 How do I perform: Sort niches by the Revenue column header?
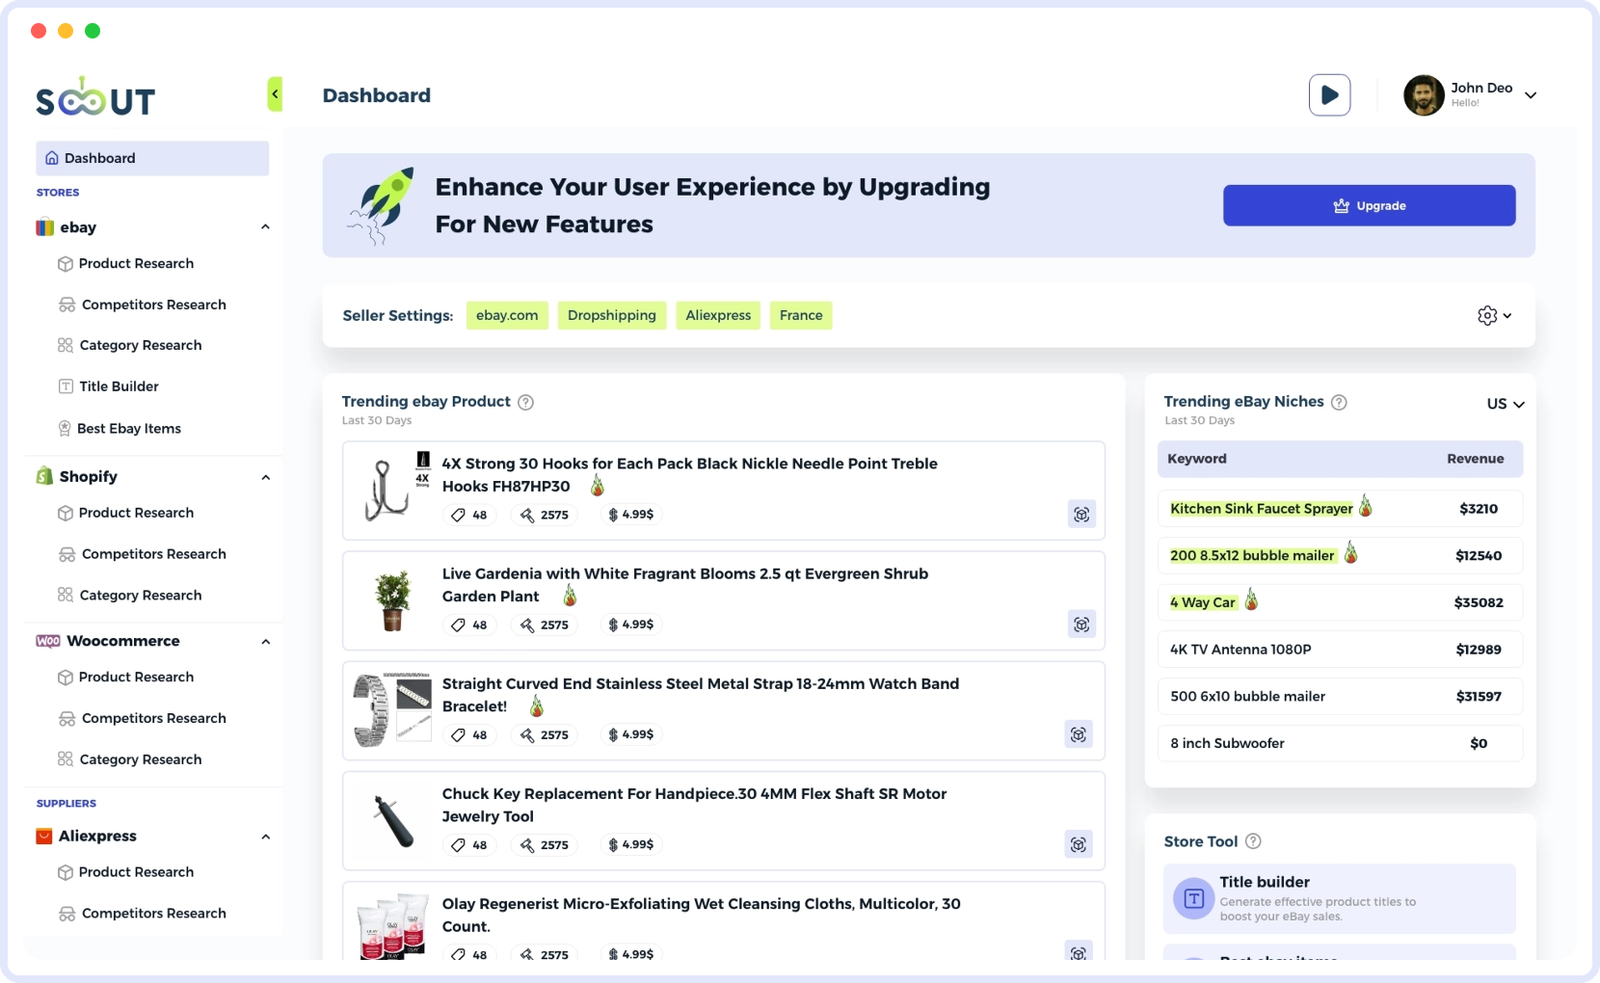tap(1475, 459)
